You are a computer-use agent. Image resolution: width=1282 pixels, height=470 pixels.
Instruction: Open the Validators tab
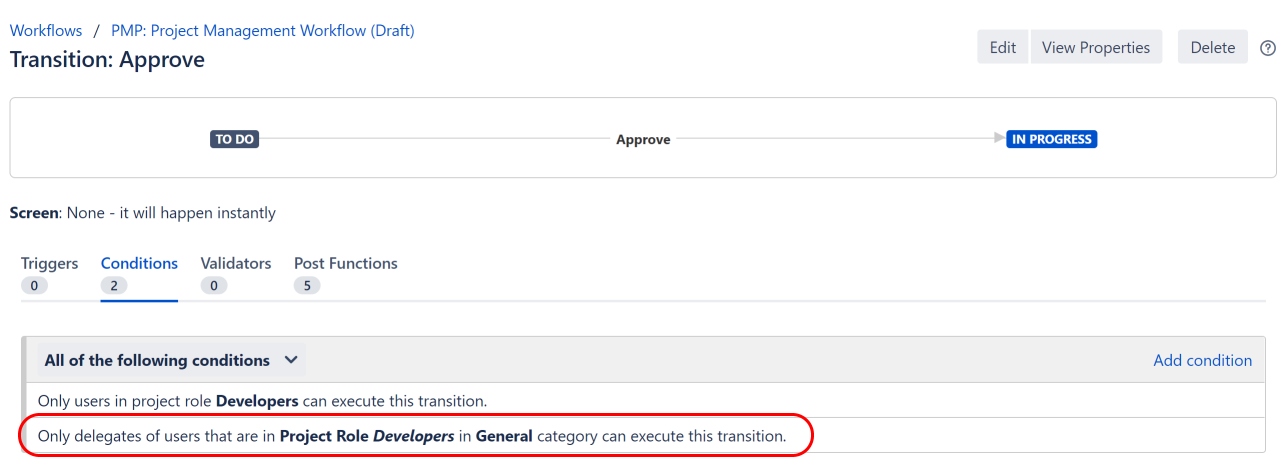pyautogui.click(x=236, y=264)
